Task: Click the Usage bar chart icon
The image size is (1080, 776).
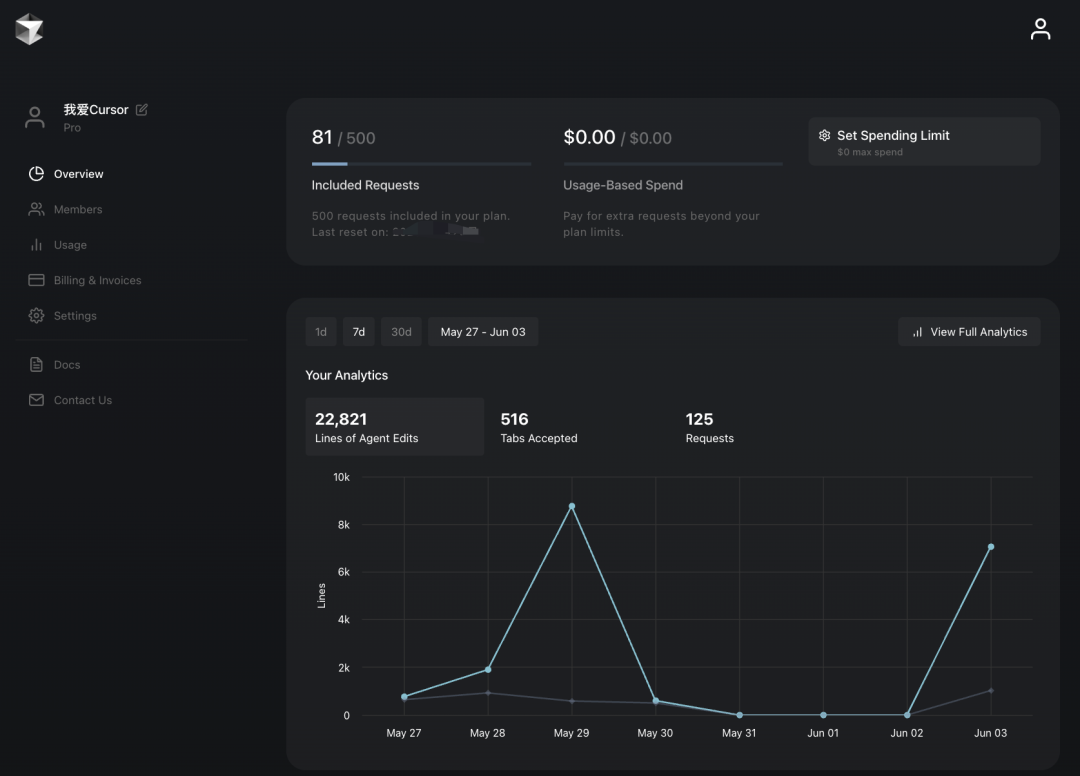Action: [x=36, y=245]
